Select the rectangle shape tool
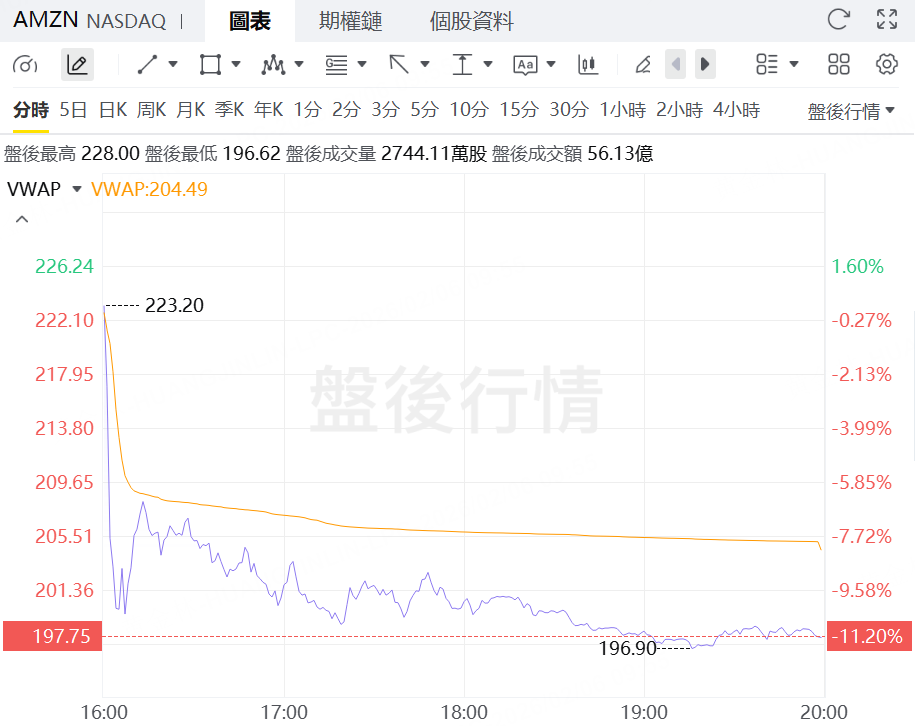 210,64
